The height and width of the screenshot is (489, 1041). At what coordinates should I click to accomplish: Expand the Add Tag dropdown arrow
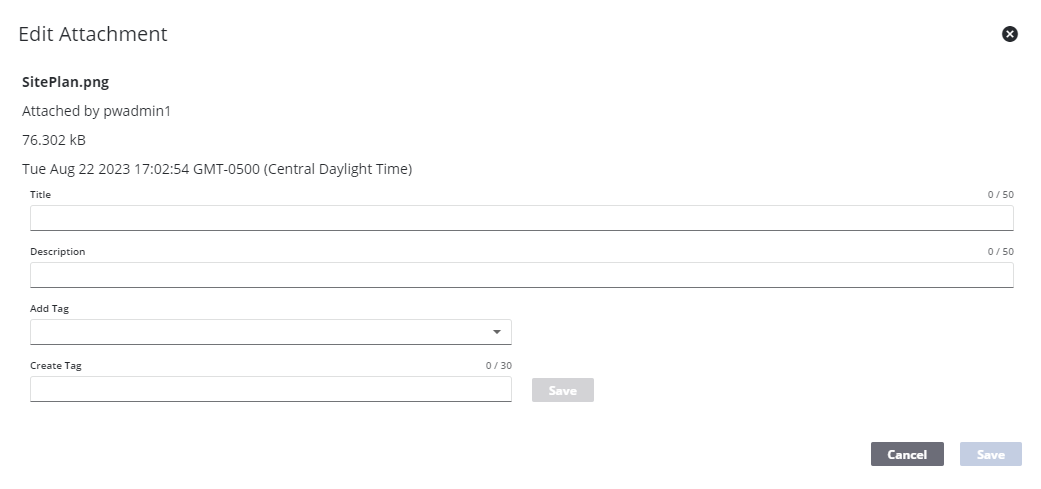tap(497, 332)
